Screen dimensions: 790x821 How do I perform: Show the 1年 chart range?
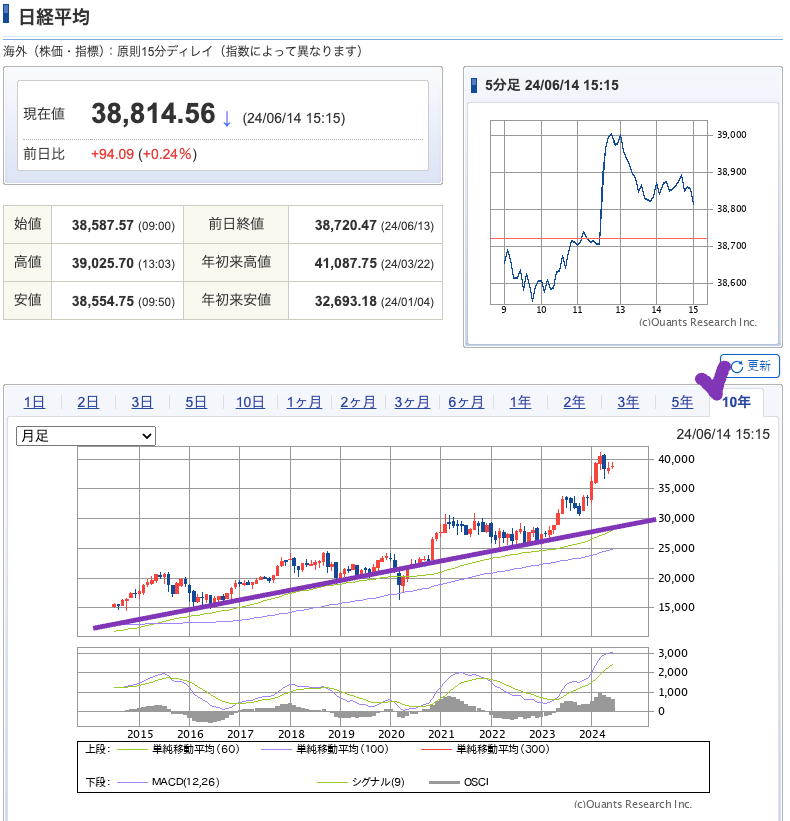tap(520, 402)
